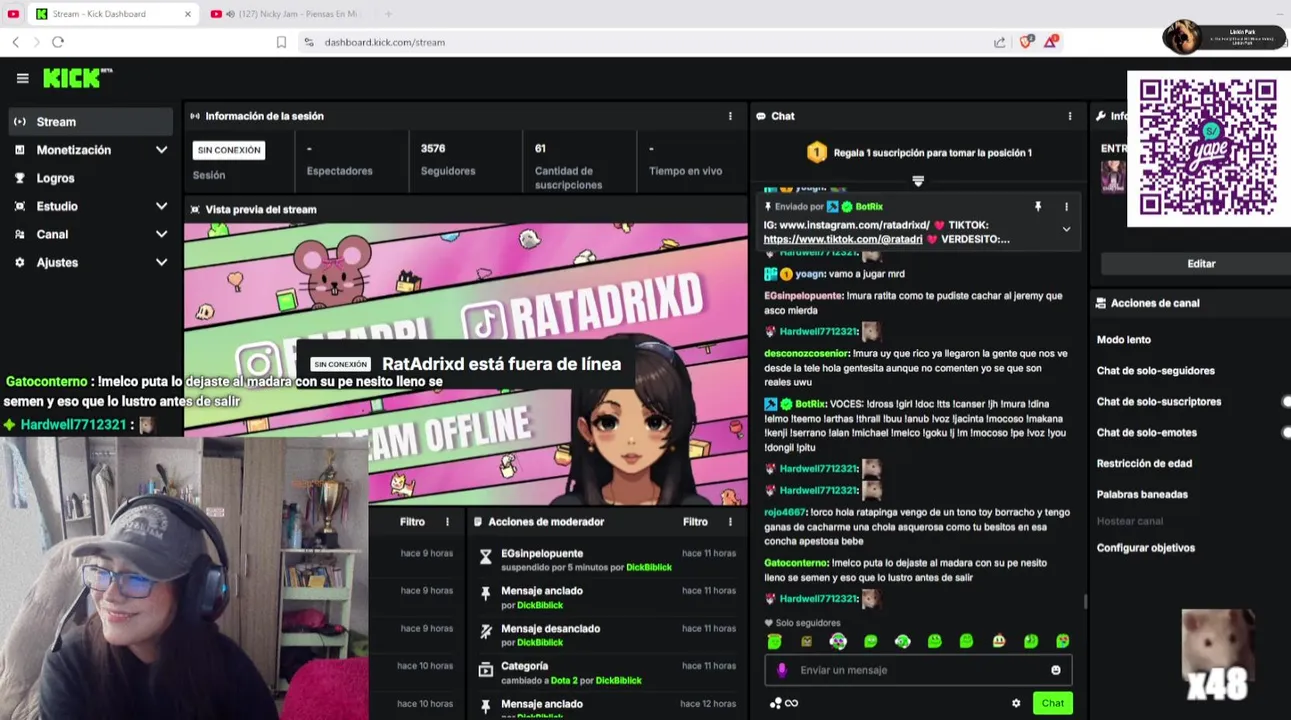The height and width of the screenshot is (720, 1291).
Task: Open DickBiblick link in suspension entry
Action: coord(649,568)
